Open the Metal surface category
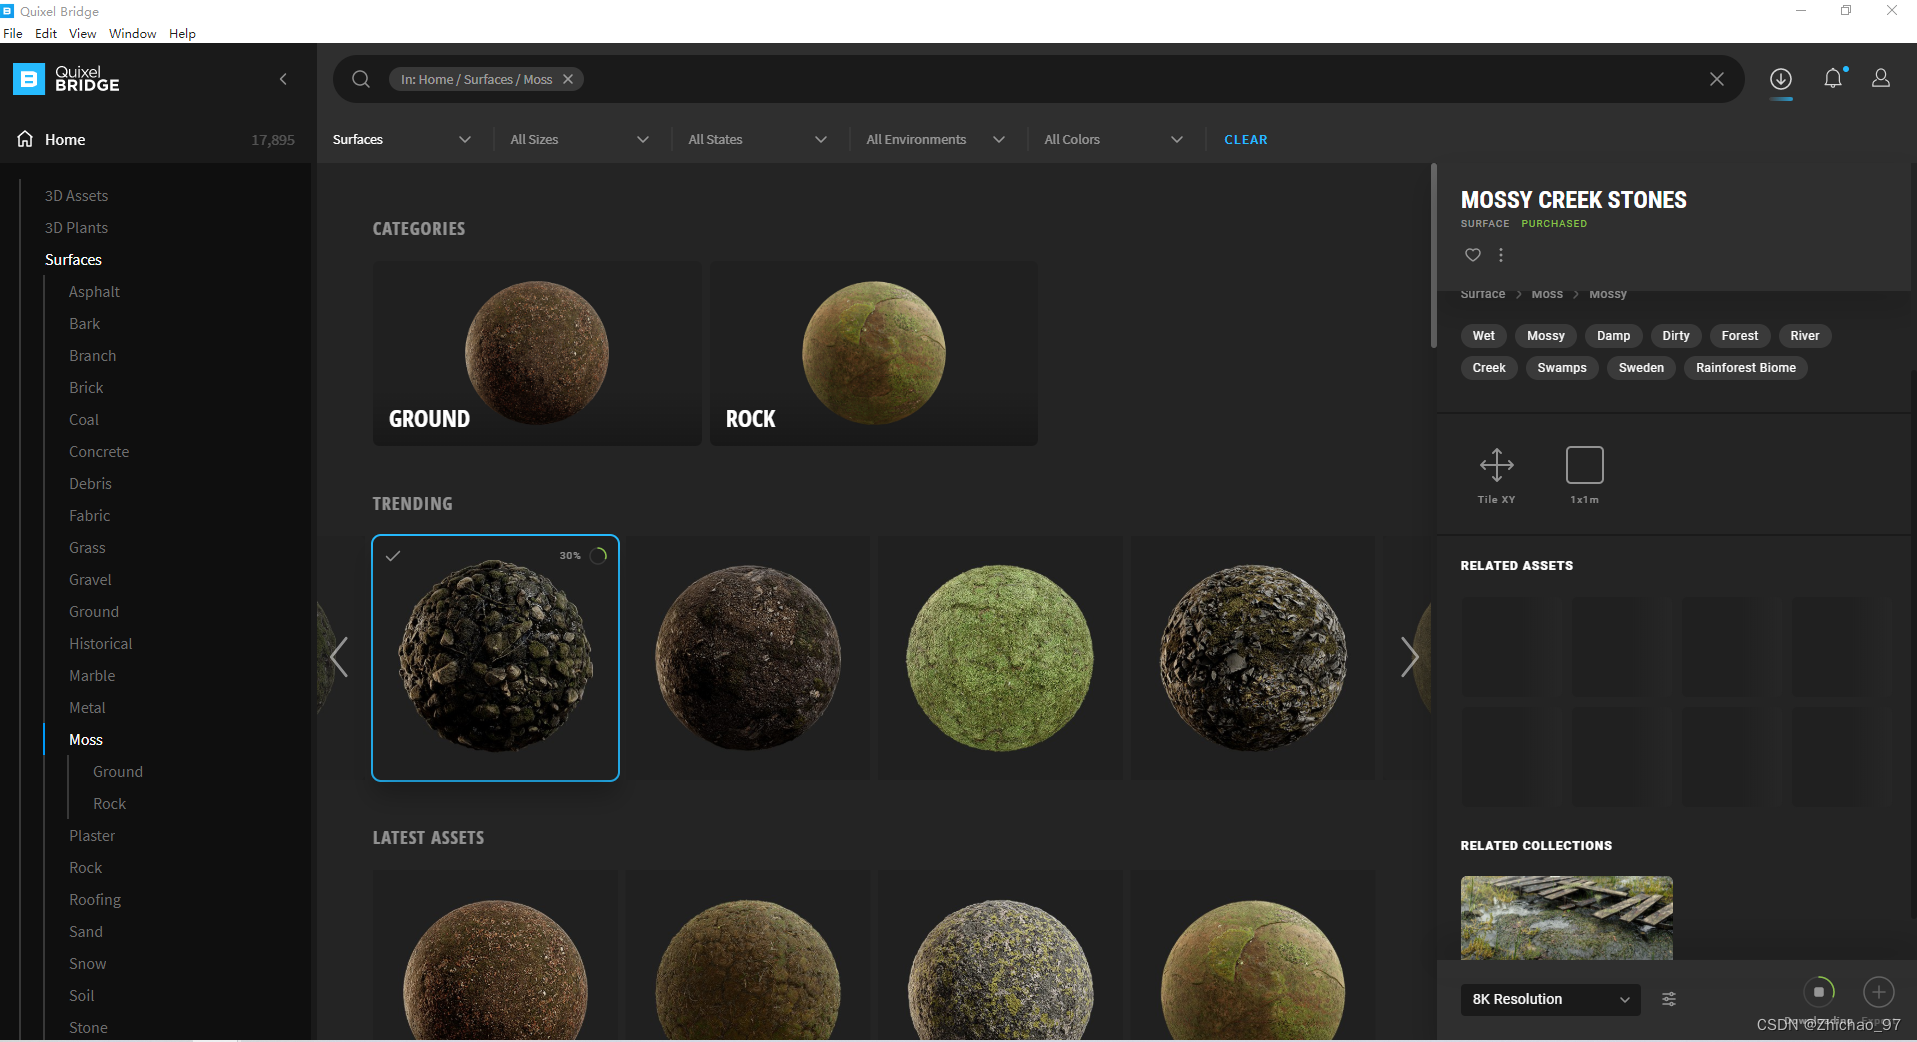 pos(87,707)
